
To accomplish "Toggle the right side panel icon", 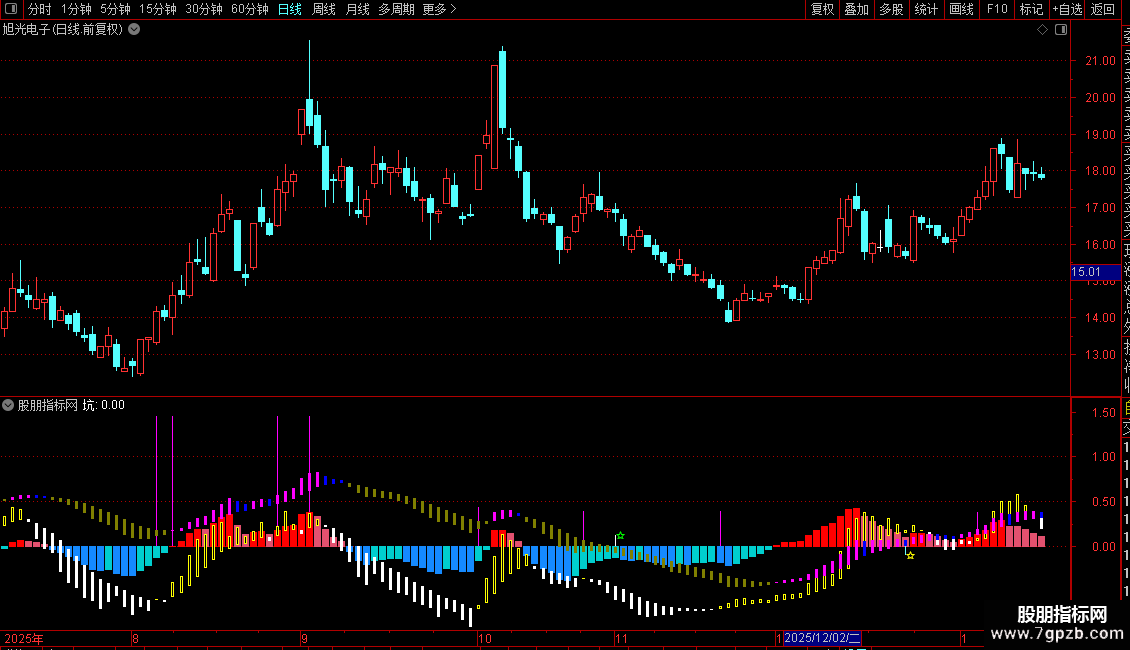I will click(1061, 30).
